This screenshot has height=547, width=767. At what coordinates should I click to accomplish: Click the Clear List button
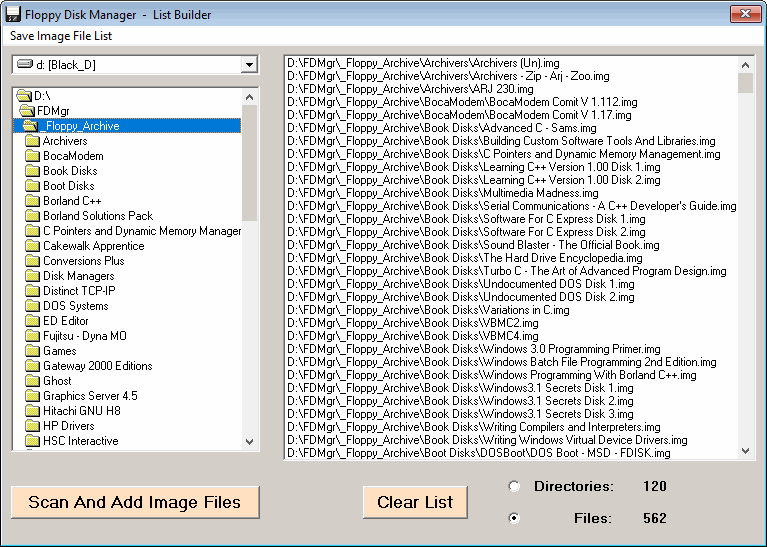(415, 502)
